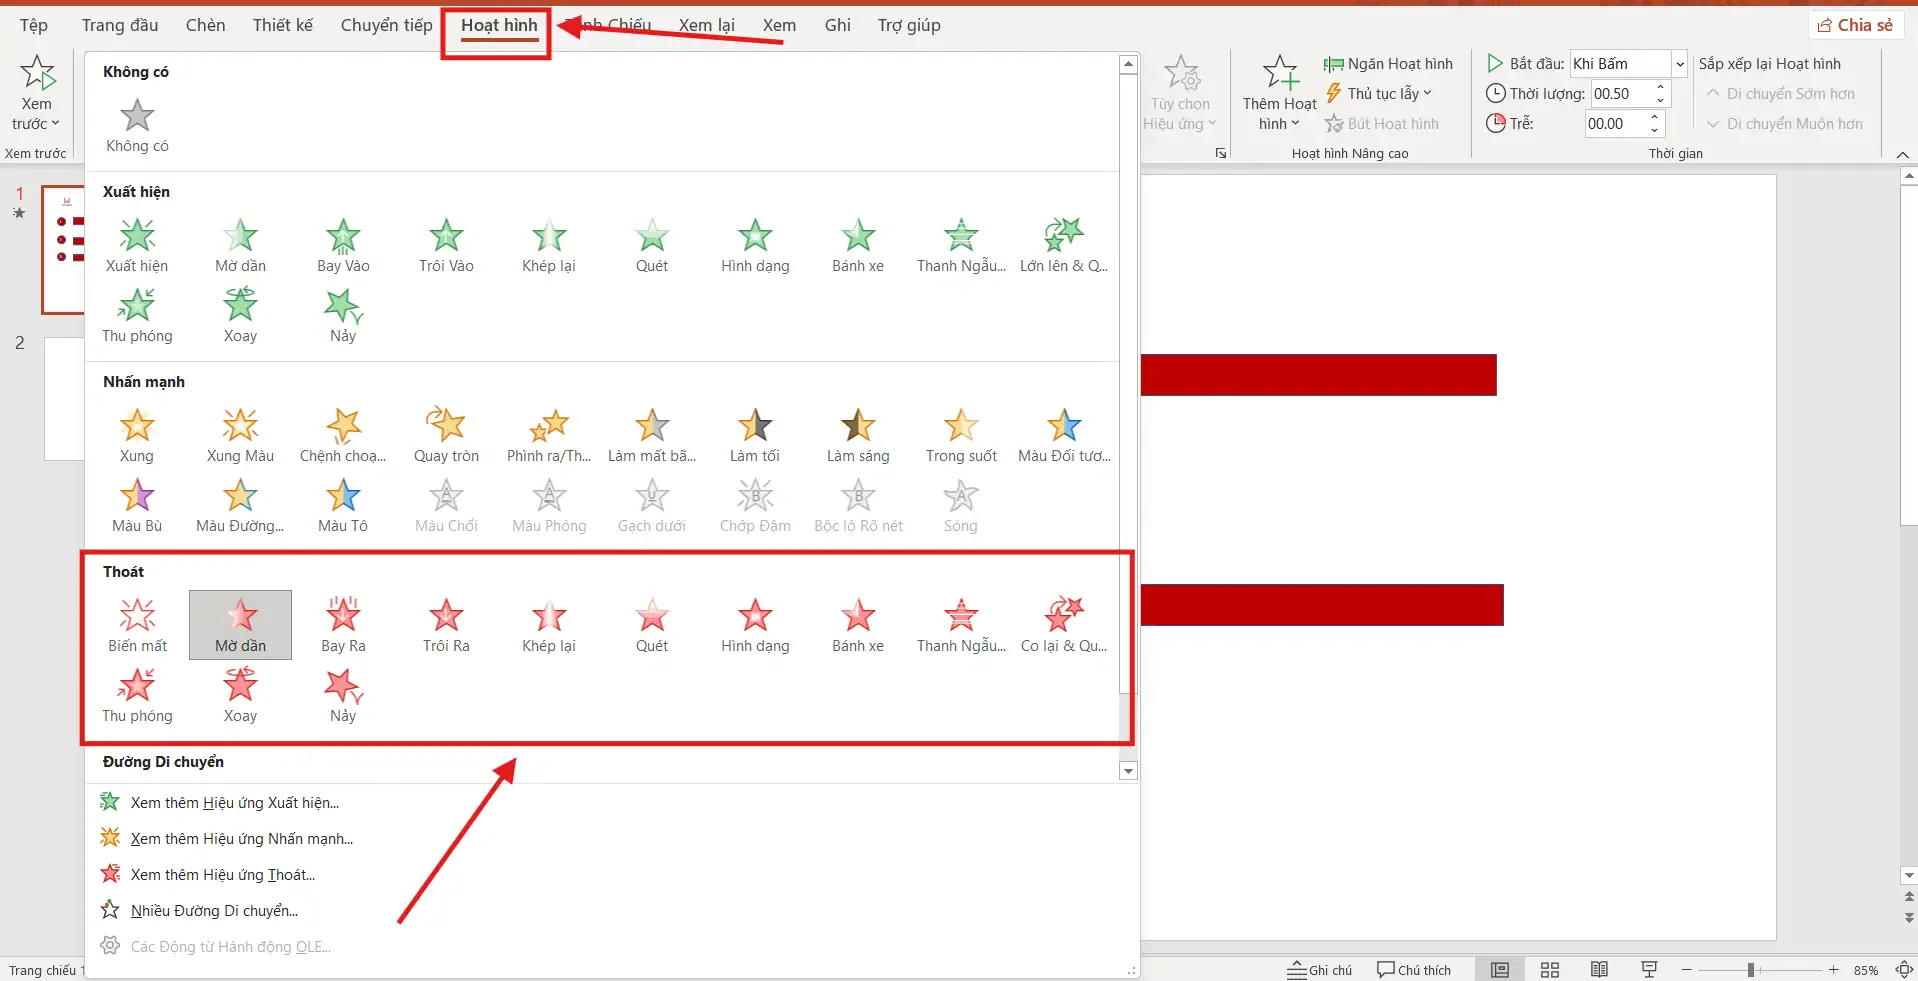Open the Bắt đầu start dropdown

[1680, 64]
